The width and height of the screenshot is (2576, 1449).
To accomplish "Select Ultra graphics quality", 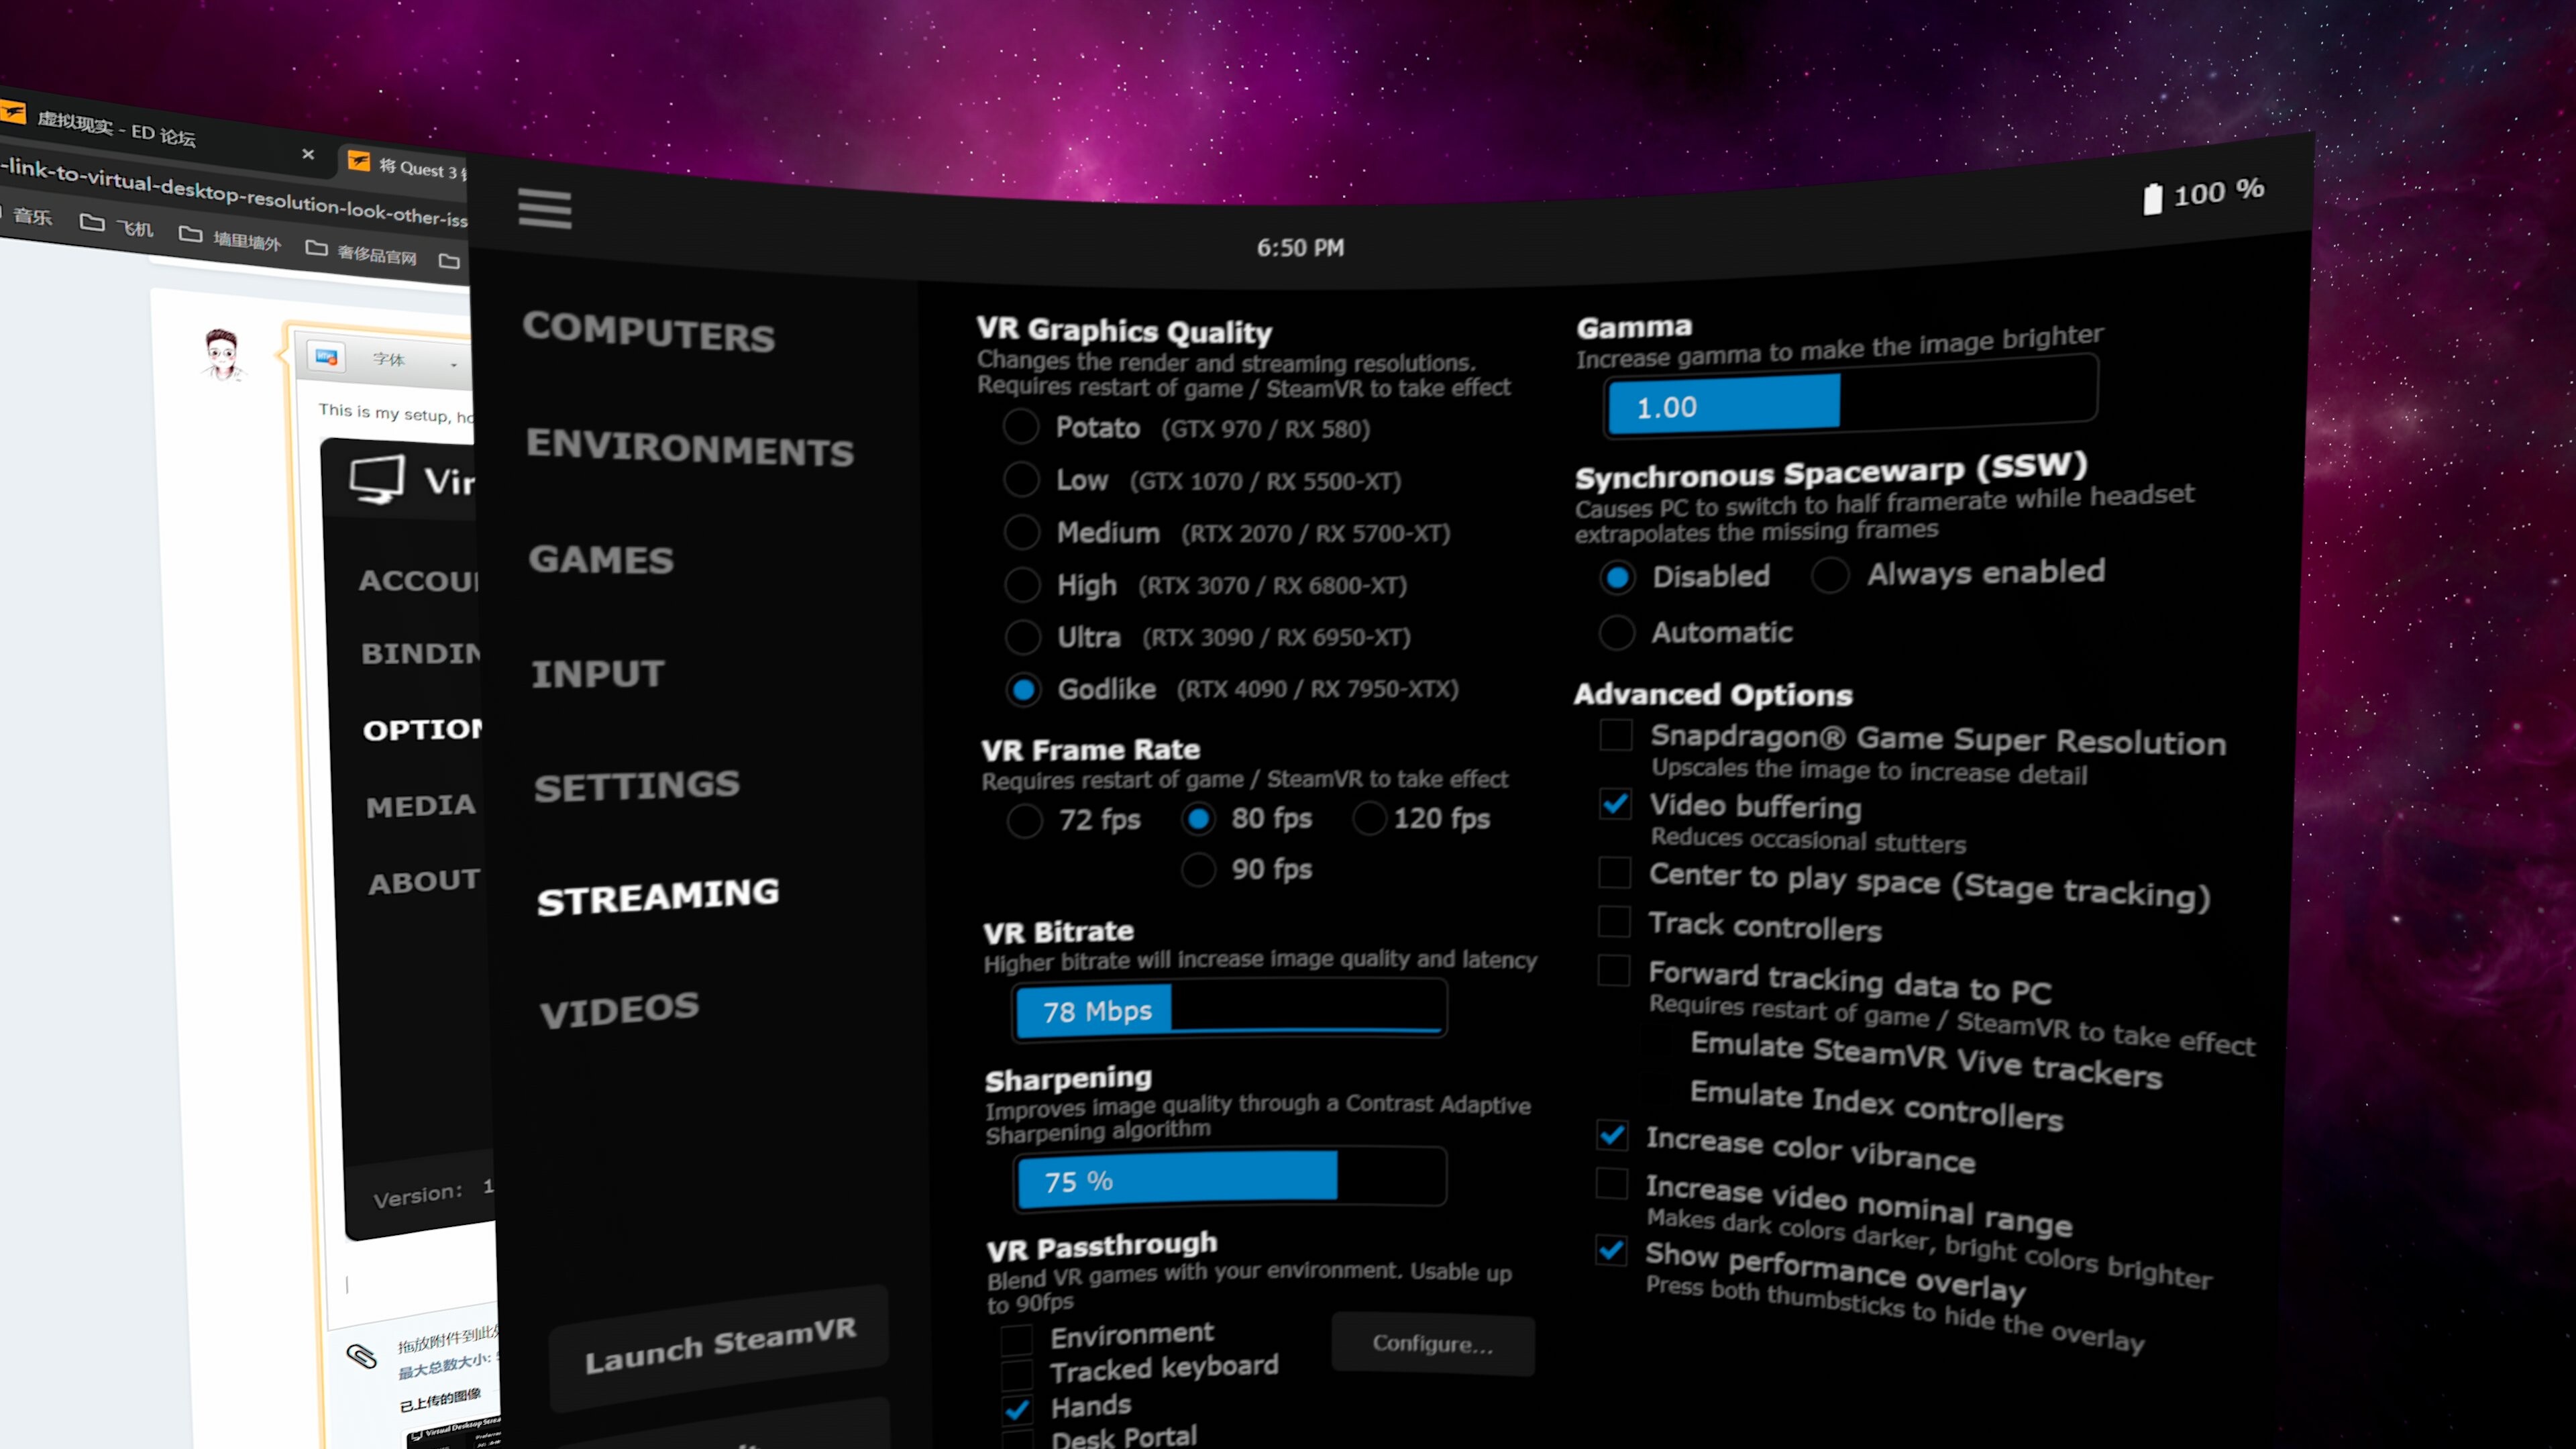I will click(1023, 636).
